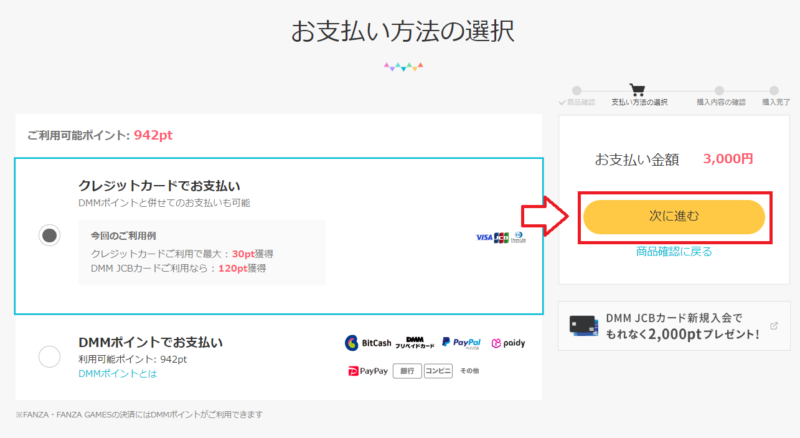The image size is (800, 438).
Task: Click the DMM prepaid card logo
Action: tap(415, 343)
